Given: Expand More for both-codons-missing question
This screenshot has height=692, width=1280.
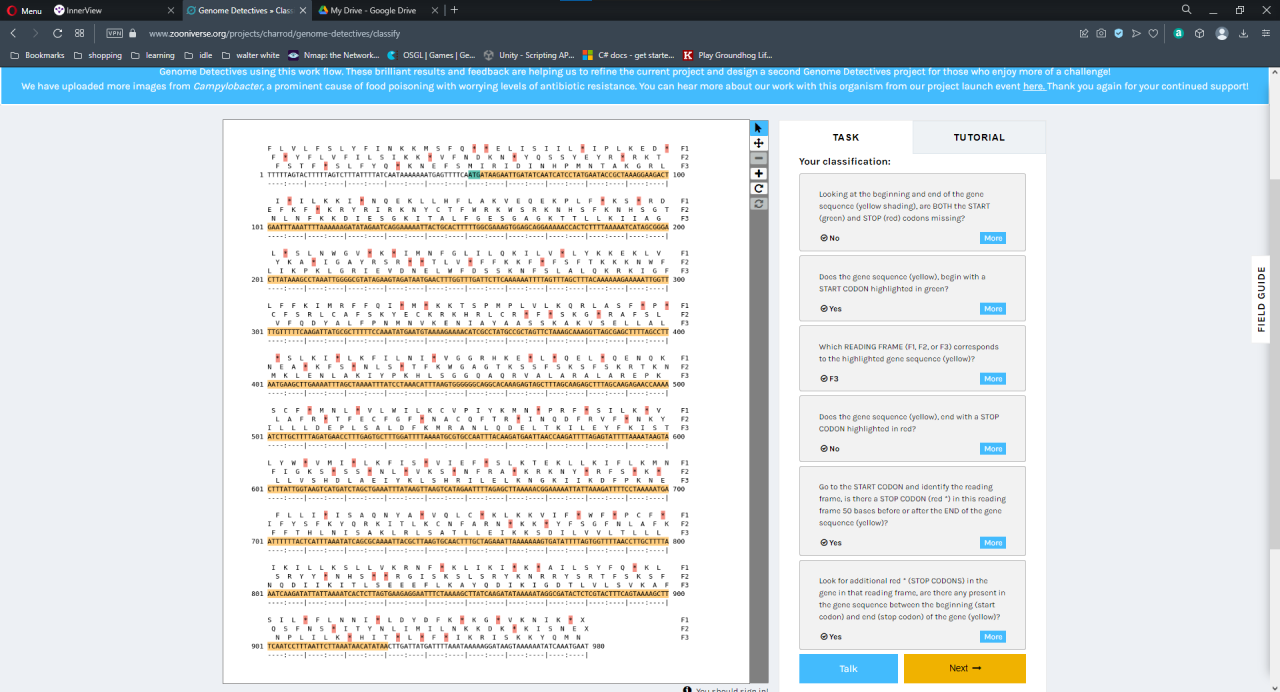Looking at the screenshot, I should 992,238.
